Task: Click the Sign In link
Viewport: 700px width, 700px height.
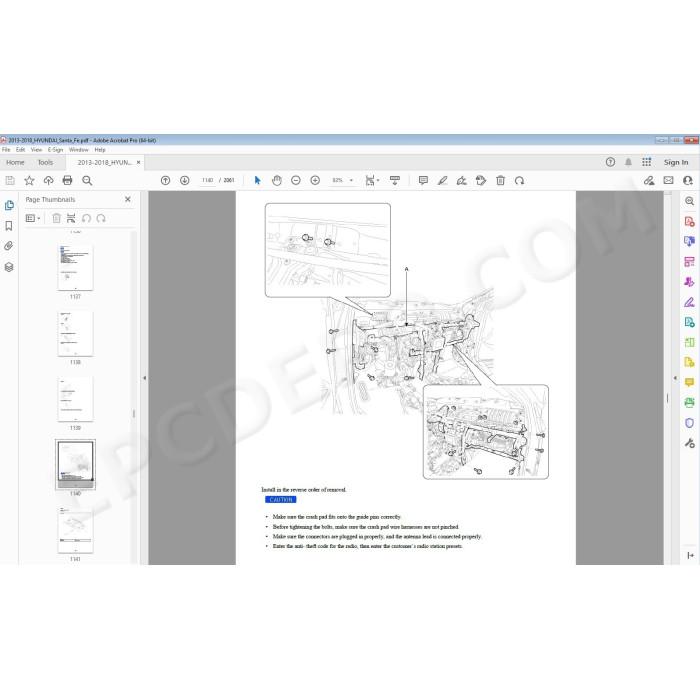Action: [x=675, y=162]
